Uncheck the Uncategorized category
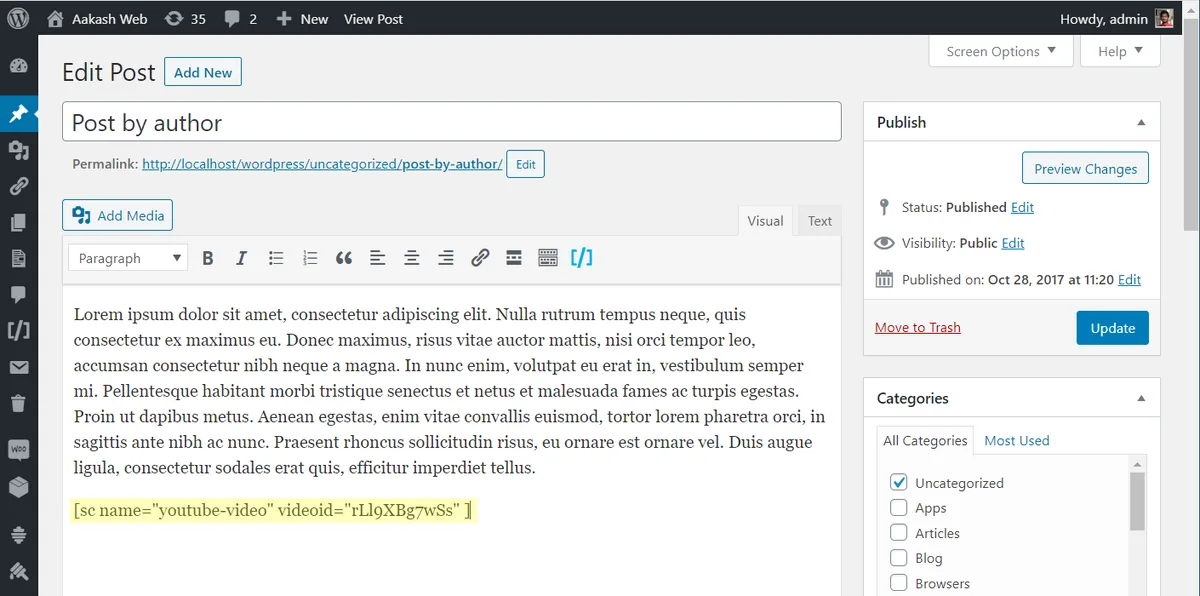 (899, 482)
